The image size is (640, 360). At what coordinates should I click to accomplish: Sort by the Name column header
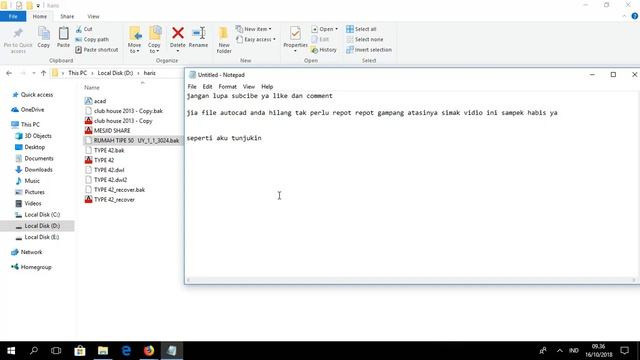92,87
